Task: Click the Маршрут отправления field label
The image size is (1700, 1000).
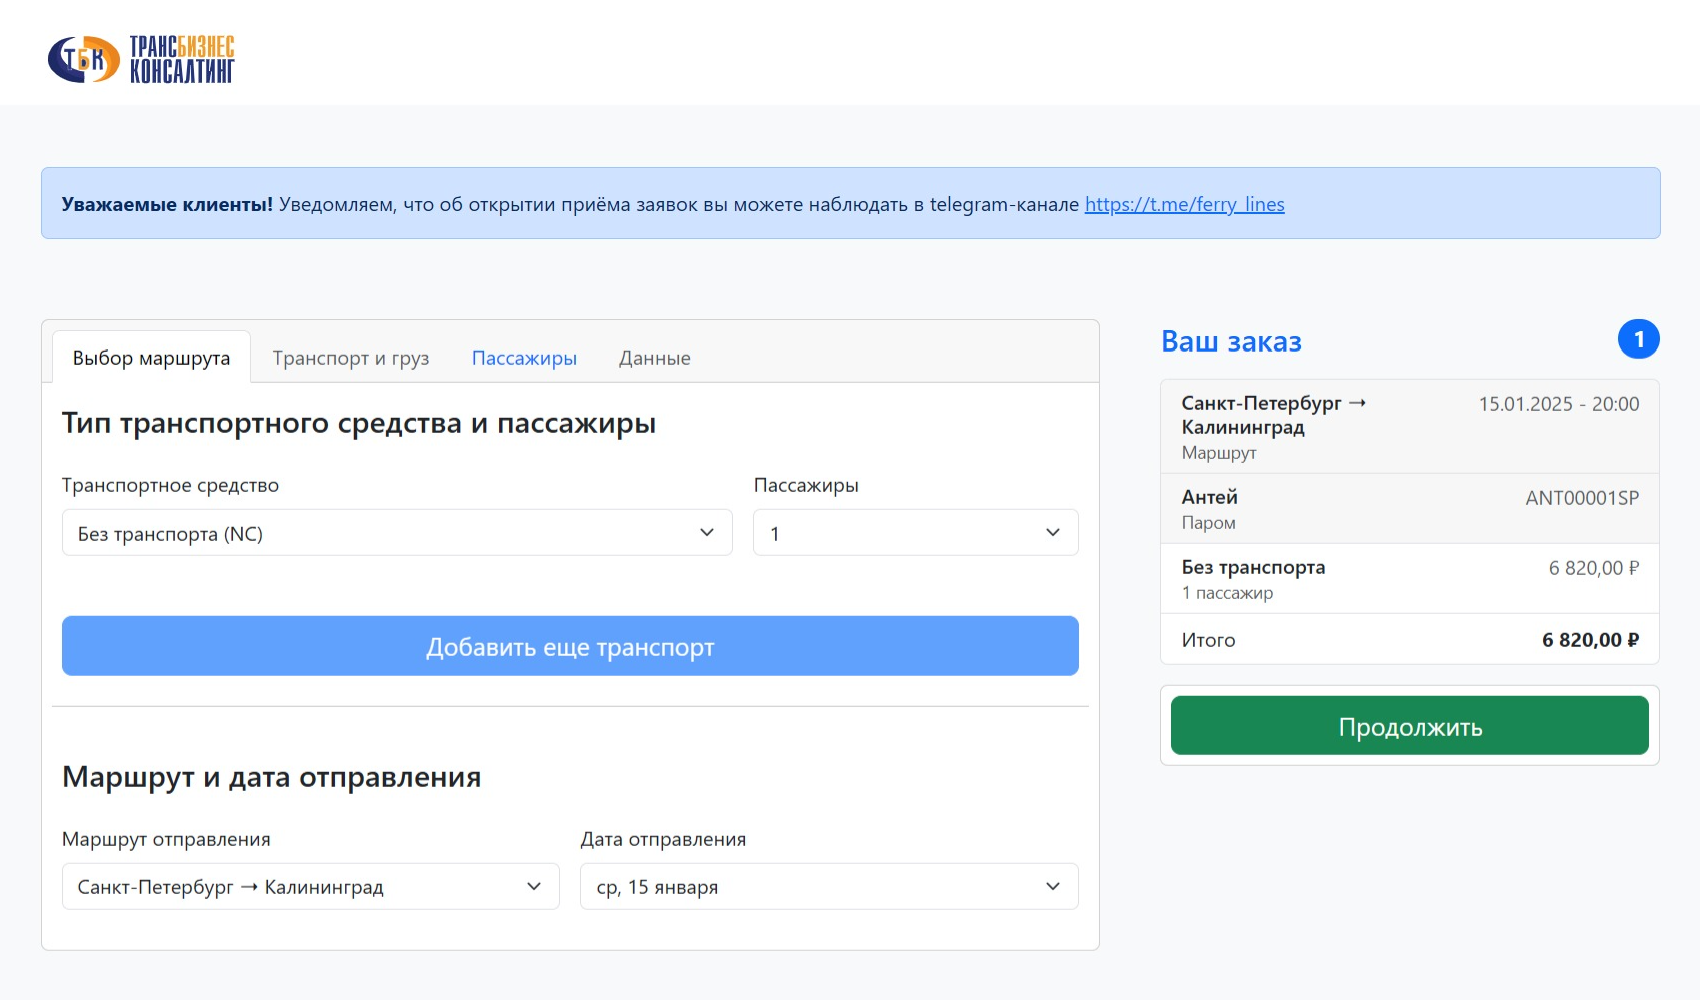Action: tap(166, 839)
